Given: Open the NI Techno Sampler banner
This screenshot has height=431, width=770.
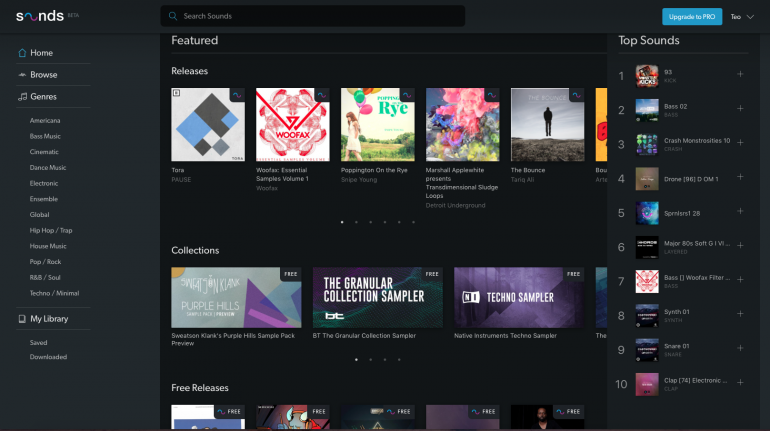Looking at the screenshot, I should (x=519, y=297).
